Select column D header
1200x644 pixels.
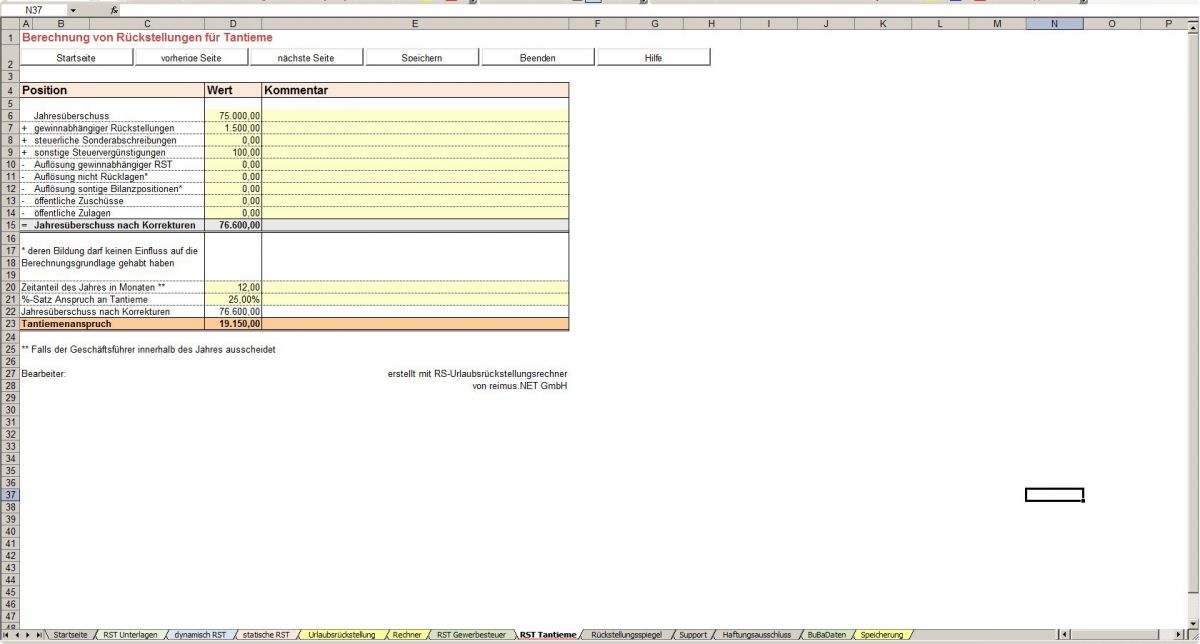(233, 23)
